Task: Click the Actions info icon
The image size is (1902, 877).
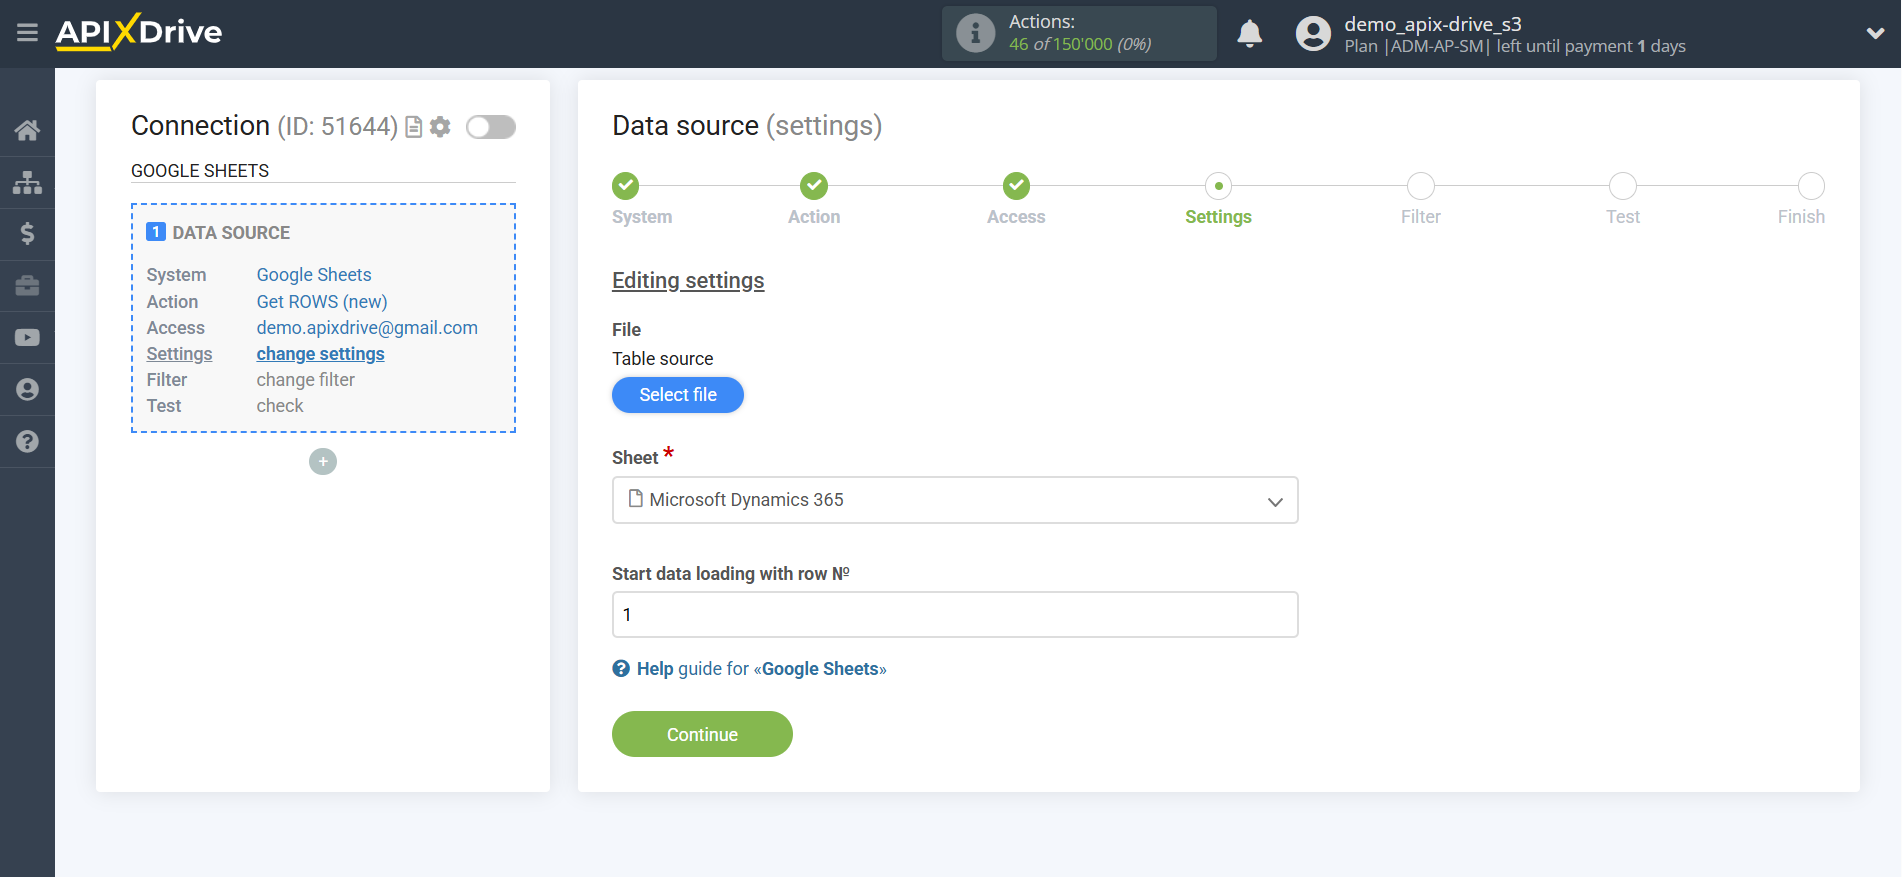Action: click(975, 33)
